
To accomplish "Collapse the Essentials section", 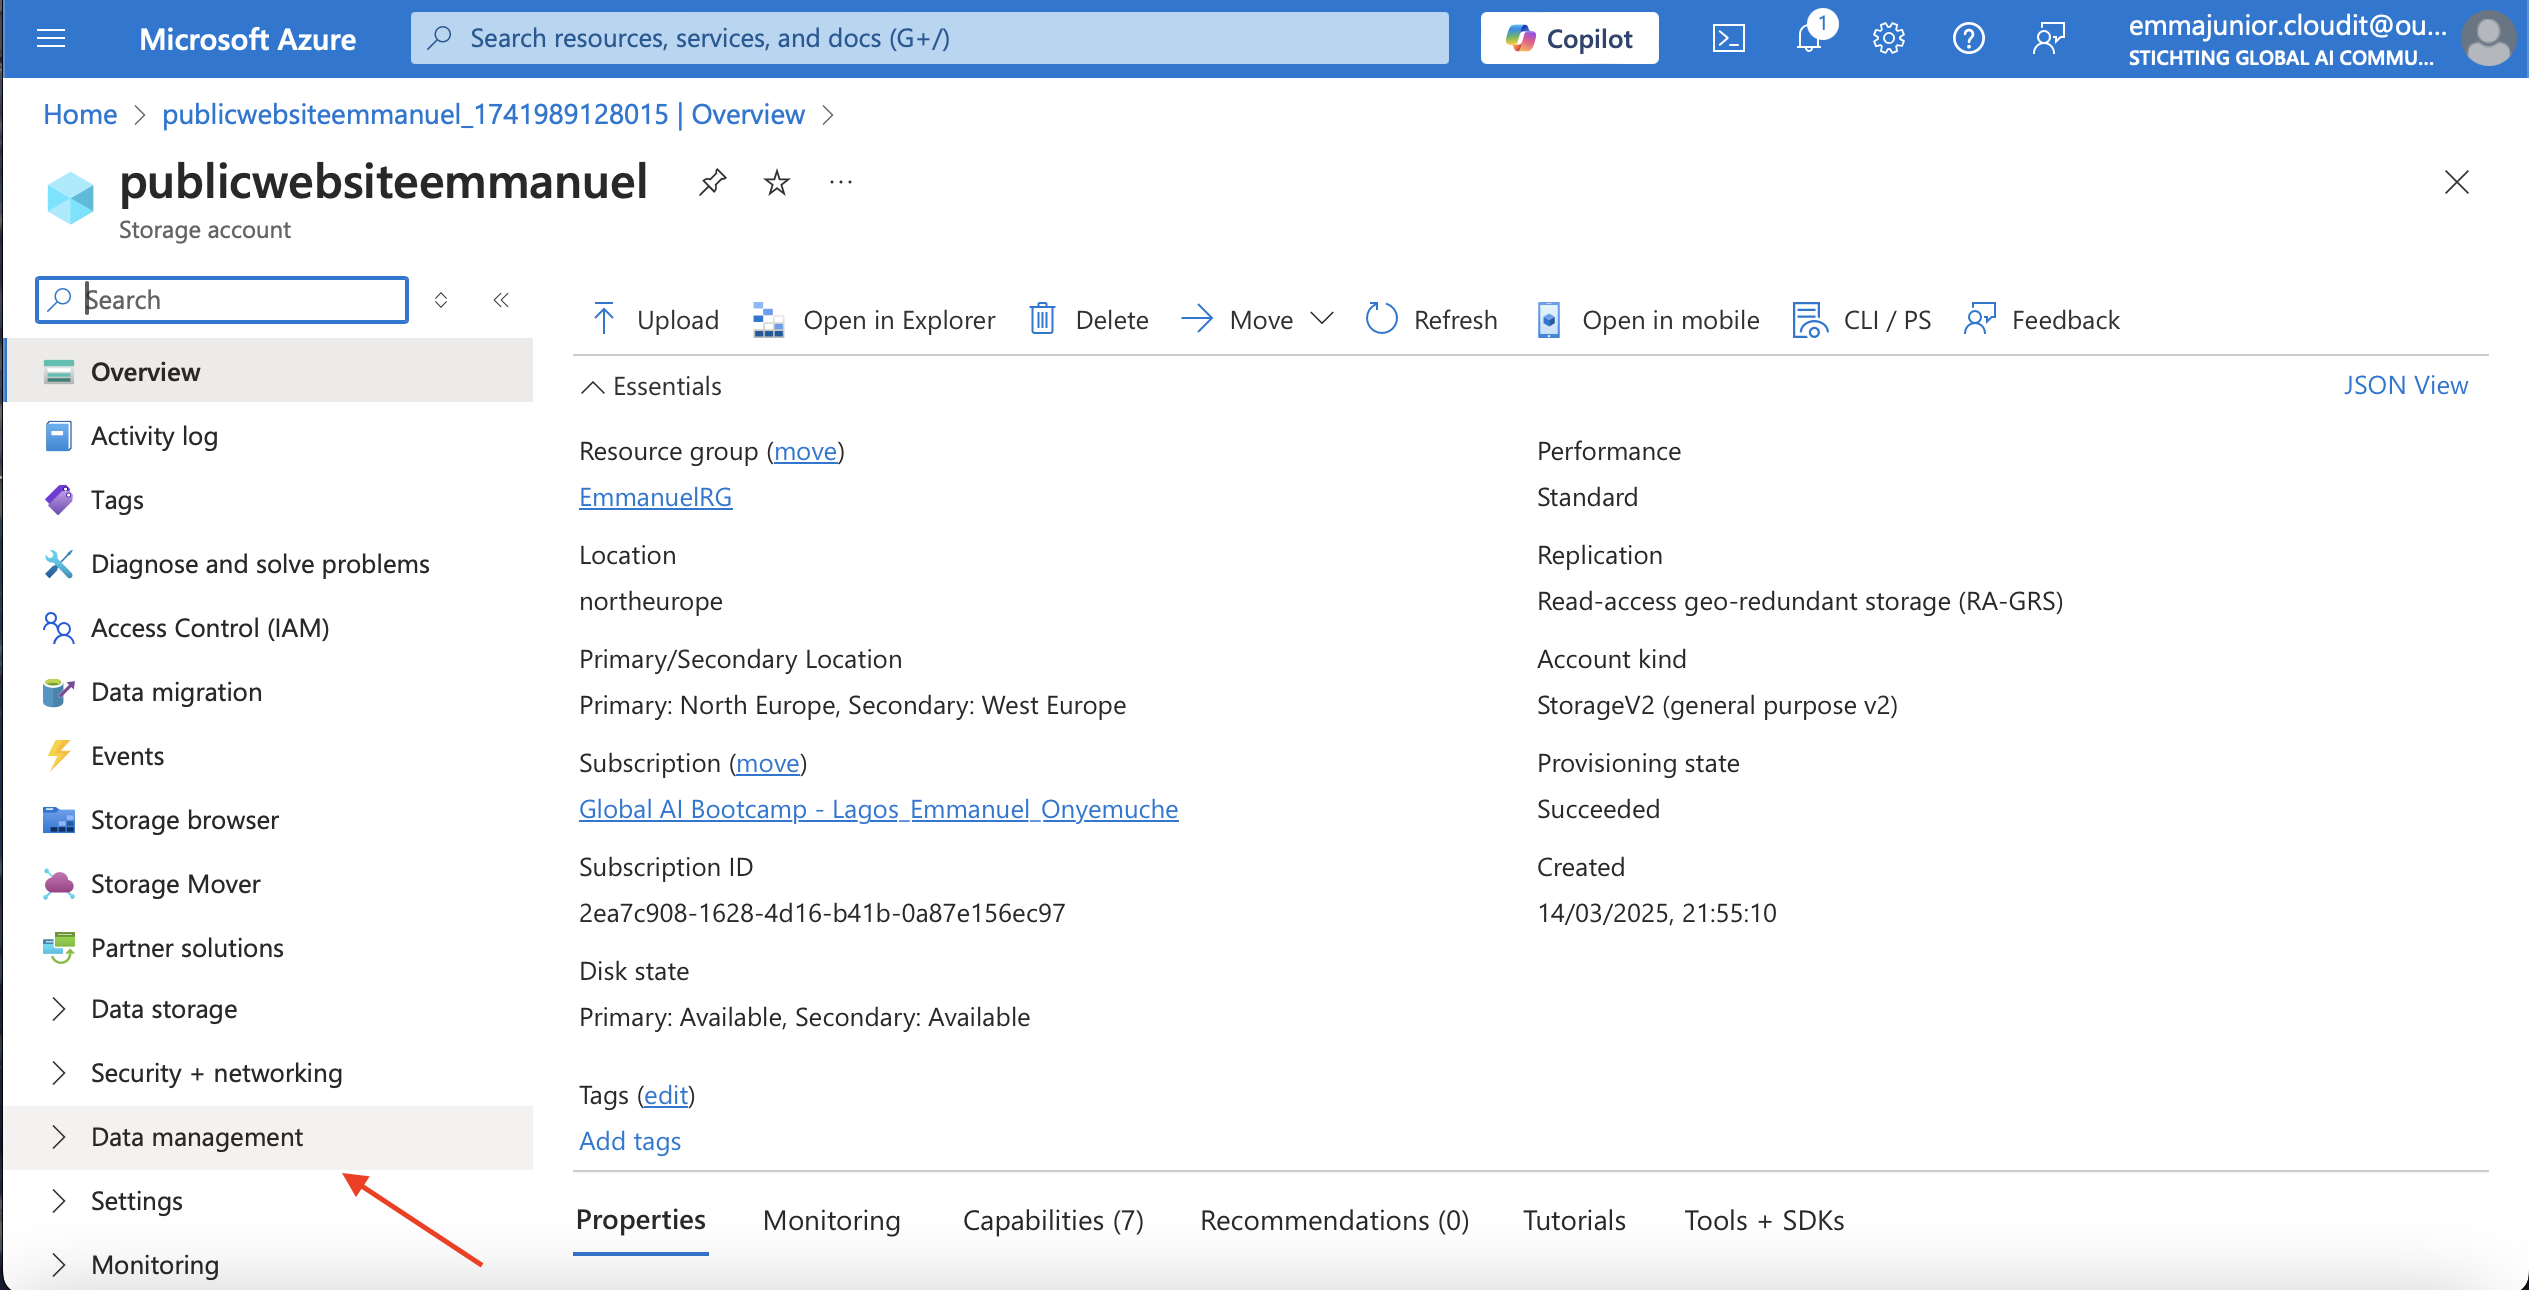I will click(x=651, y=386).
